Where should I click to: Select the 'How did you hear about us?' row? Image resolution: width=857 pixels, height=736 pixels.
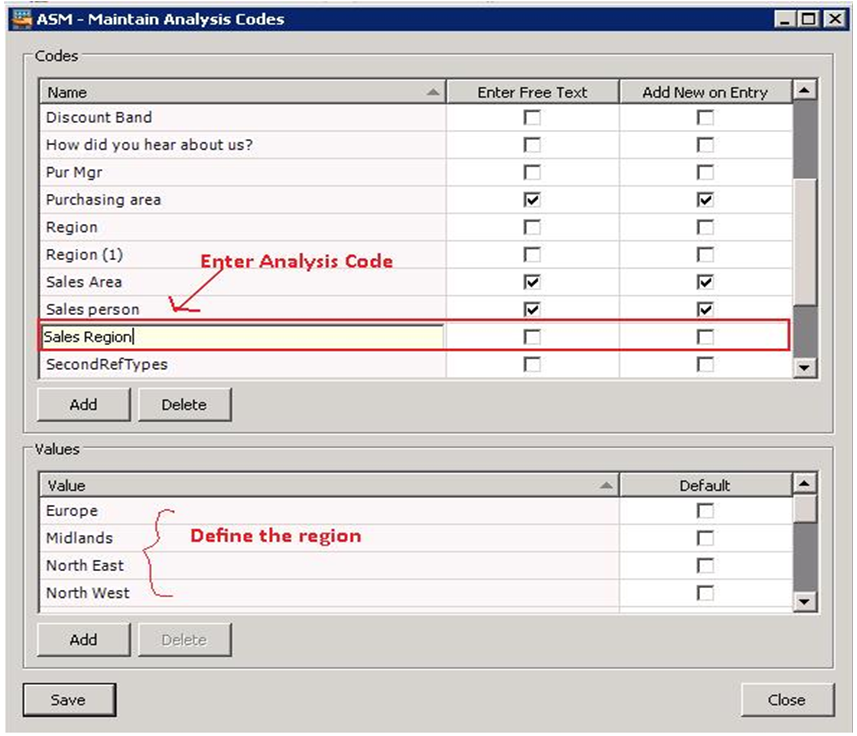pos(243,145)
